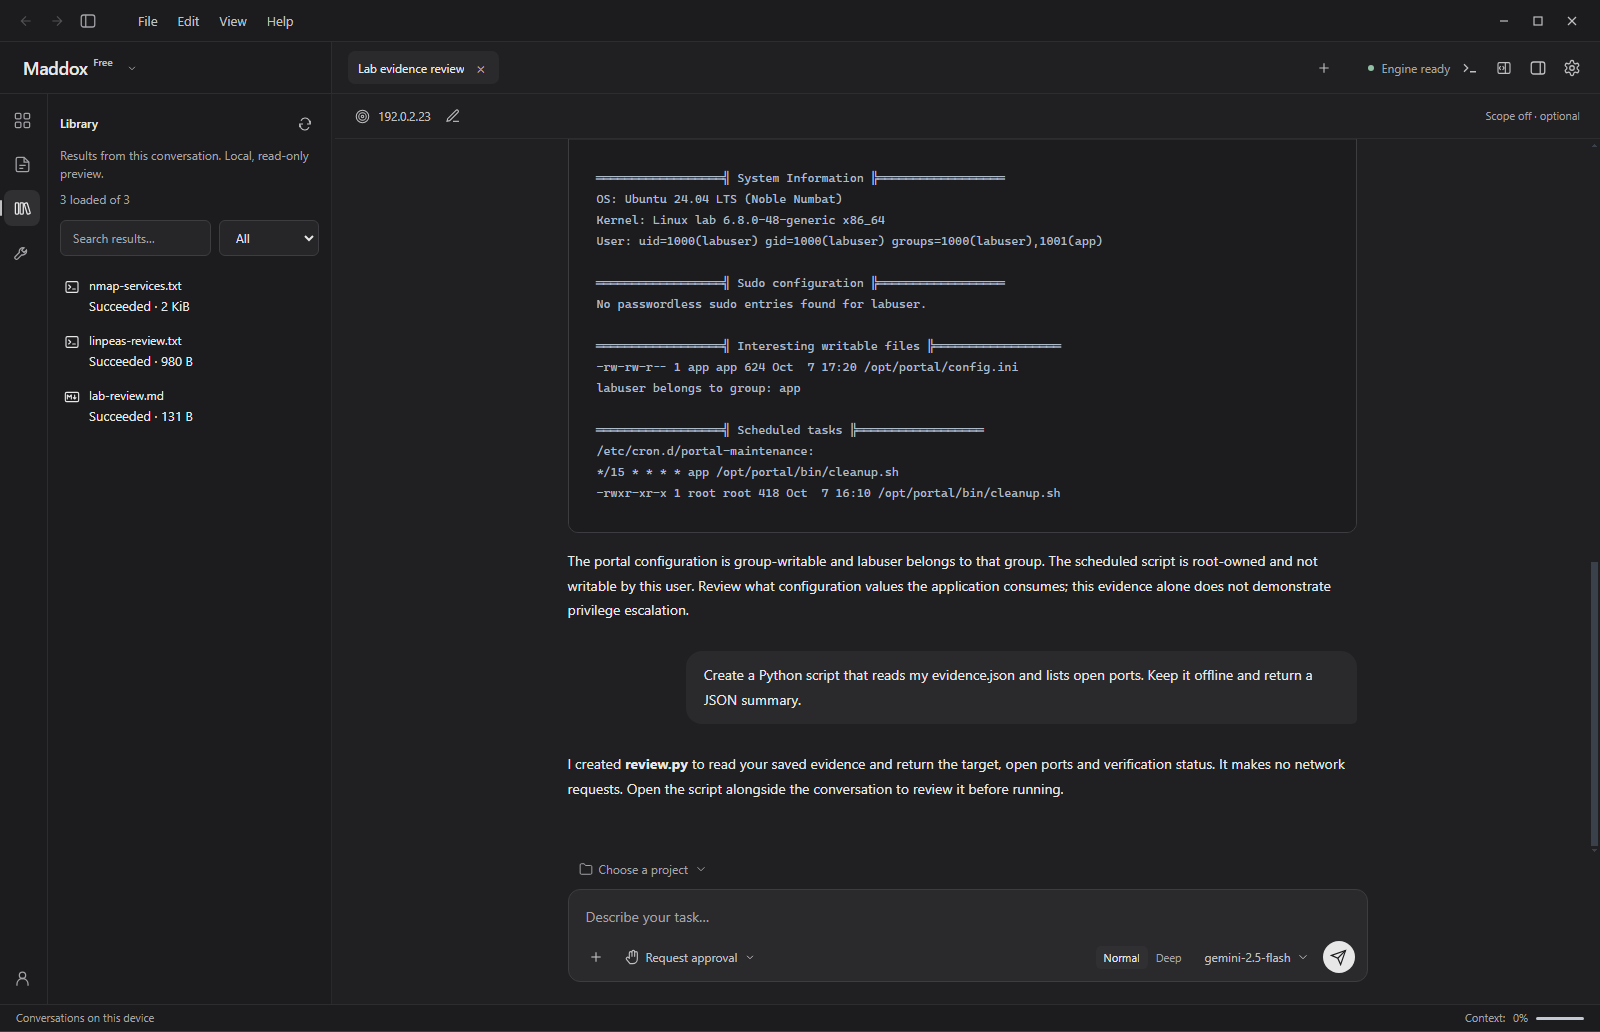Open the Help menu
The height and width of the screenshot is (1032, 1600).
click(280, 21)
